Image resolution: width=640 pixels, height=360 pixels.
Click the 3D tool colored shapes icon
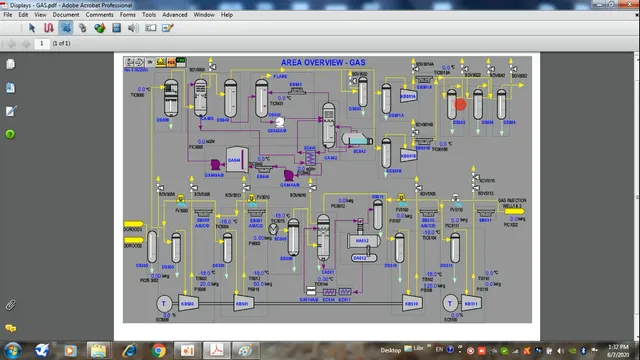100,28
